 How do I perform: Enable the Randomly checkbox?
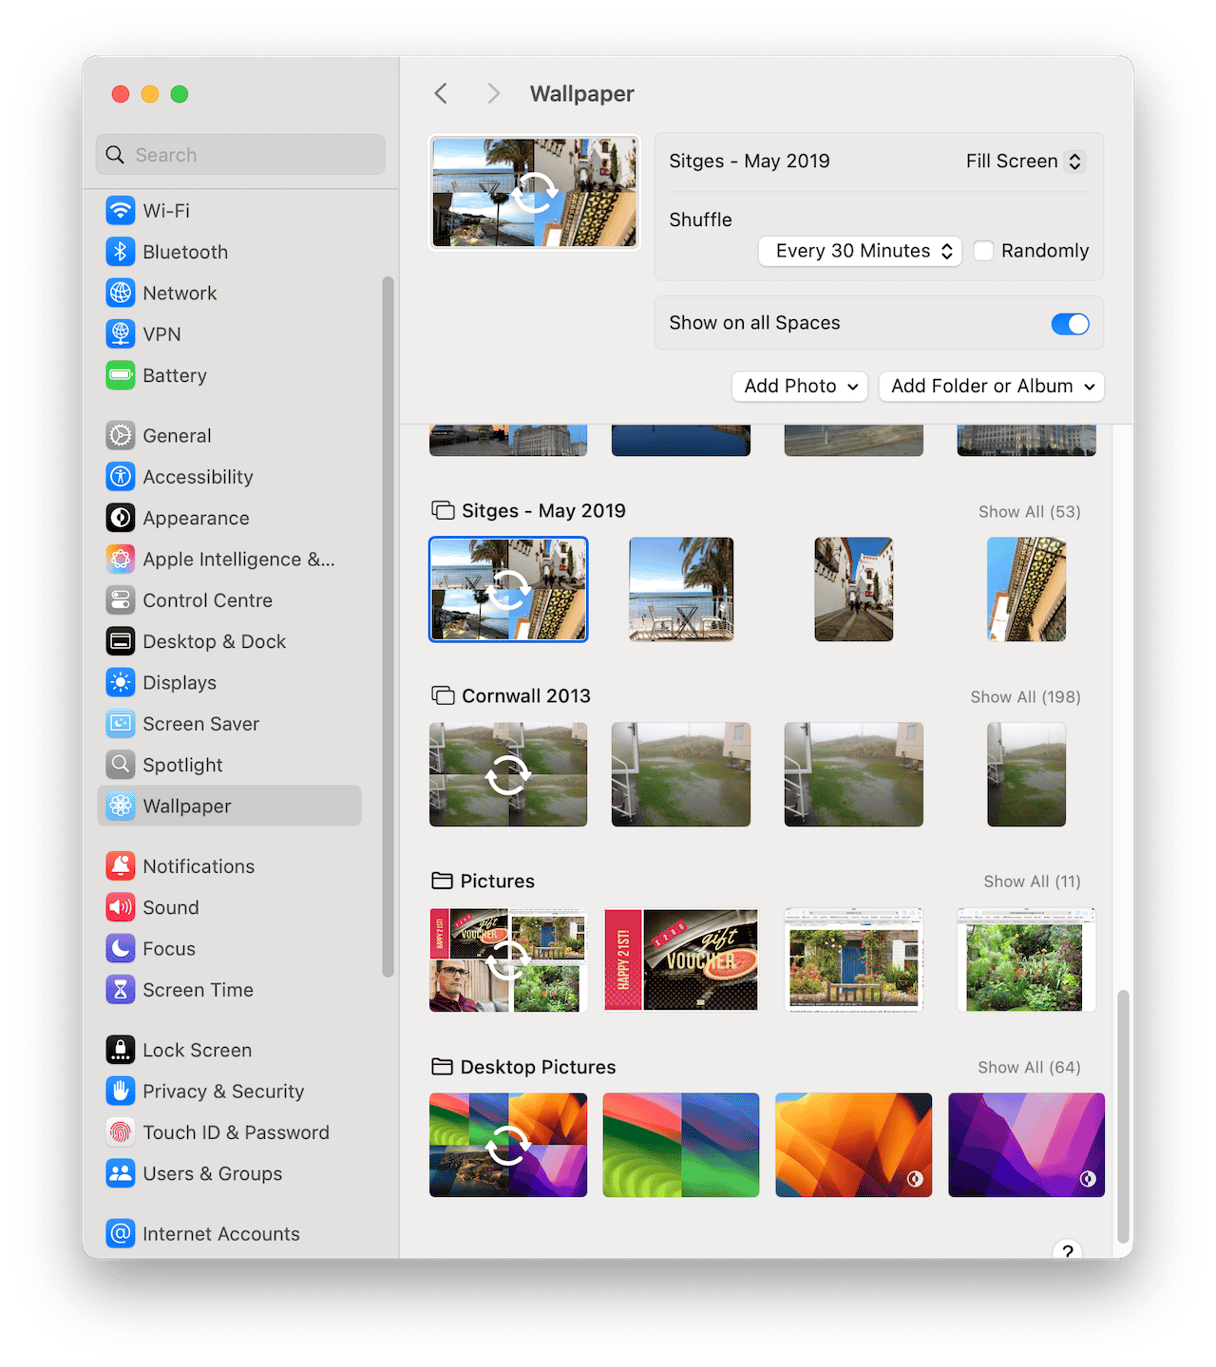pos(984,251)
